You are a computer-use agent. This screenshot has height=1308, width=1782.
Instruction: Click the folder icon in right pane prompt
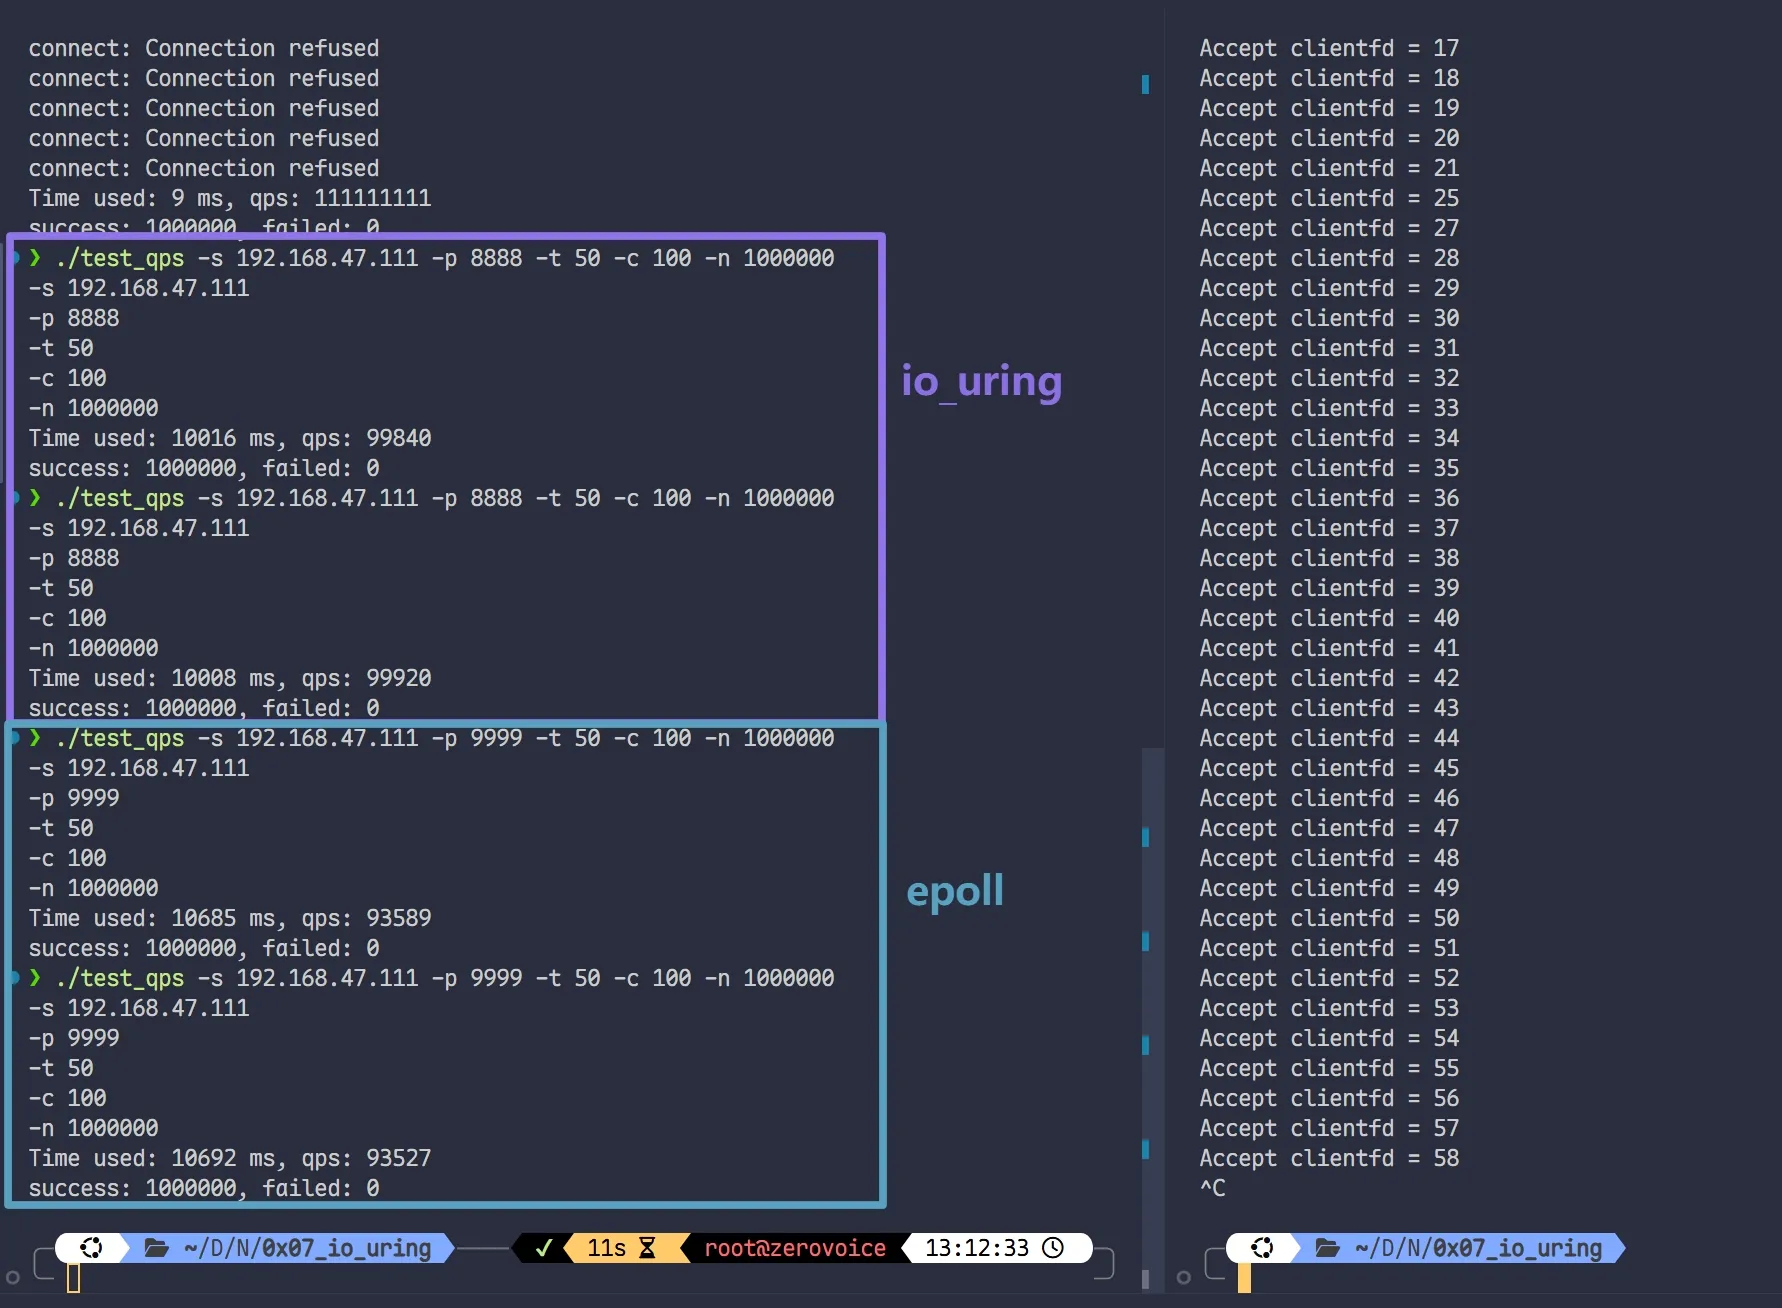point(1327,1247)
